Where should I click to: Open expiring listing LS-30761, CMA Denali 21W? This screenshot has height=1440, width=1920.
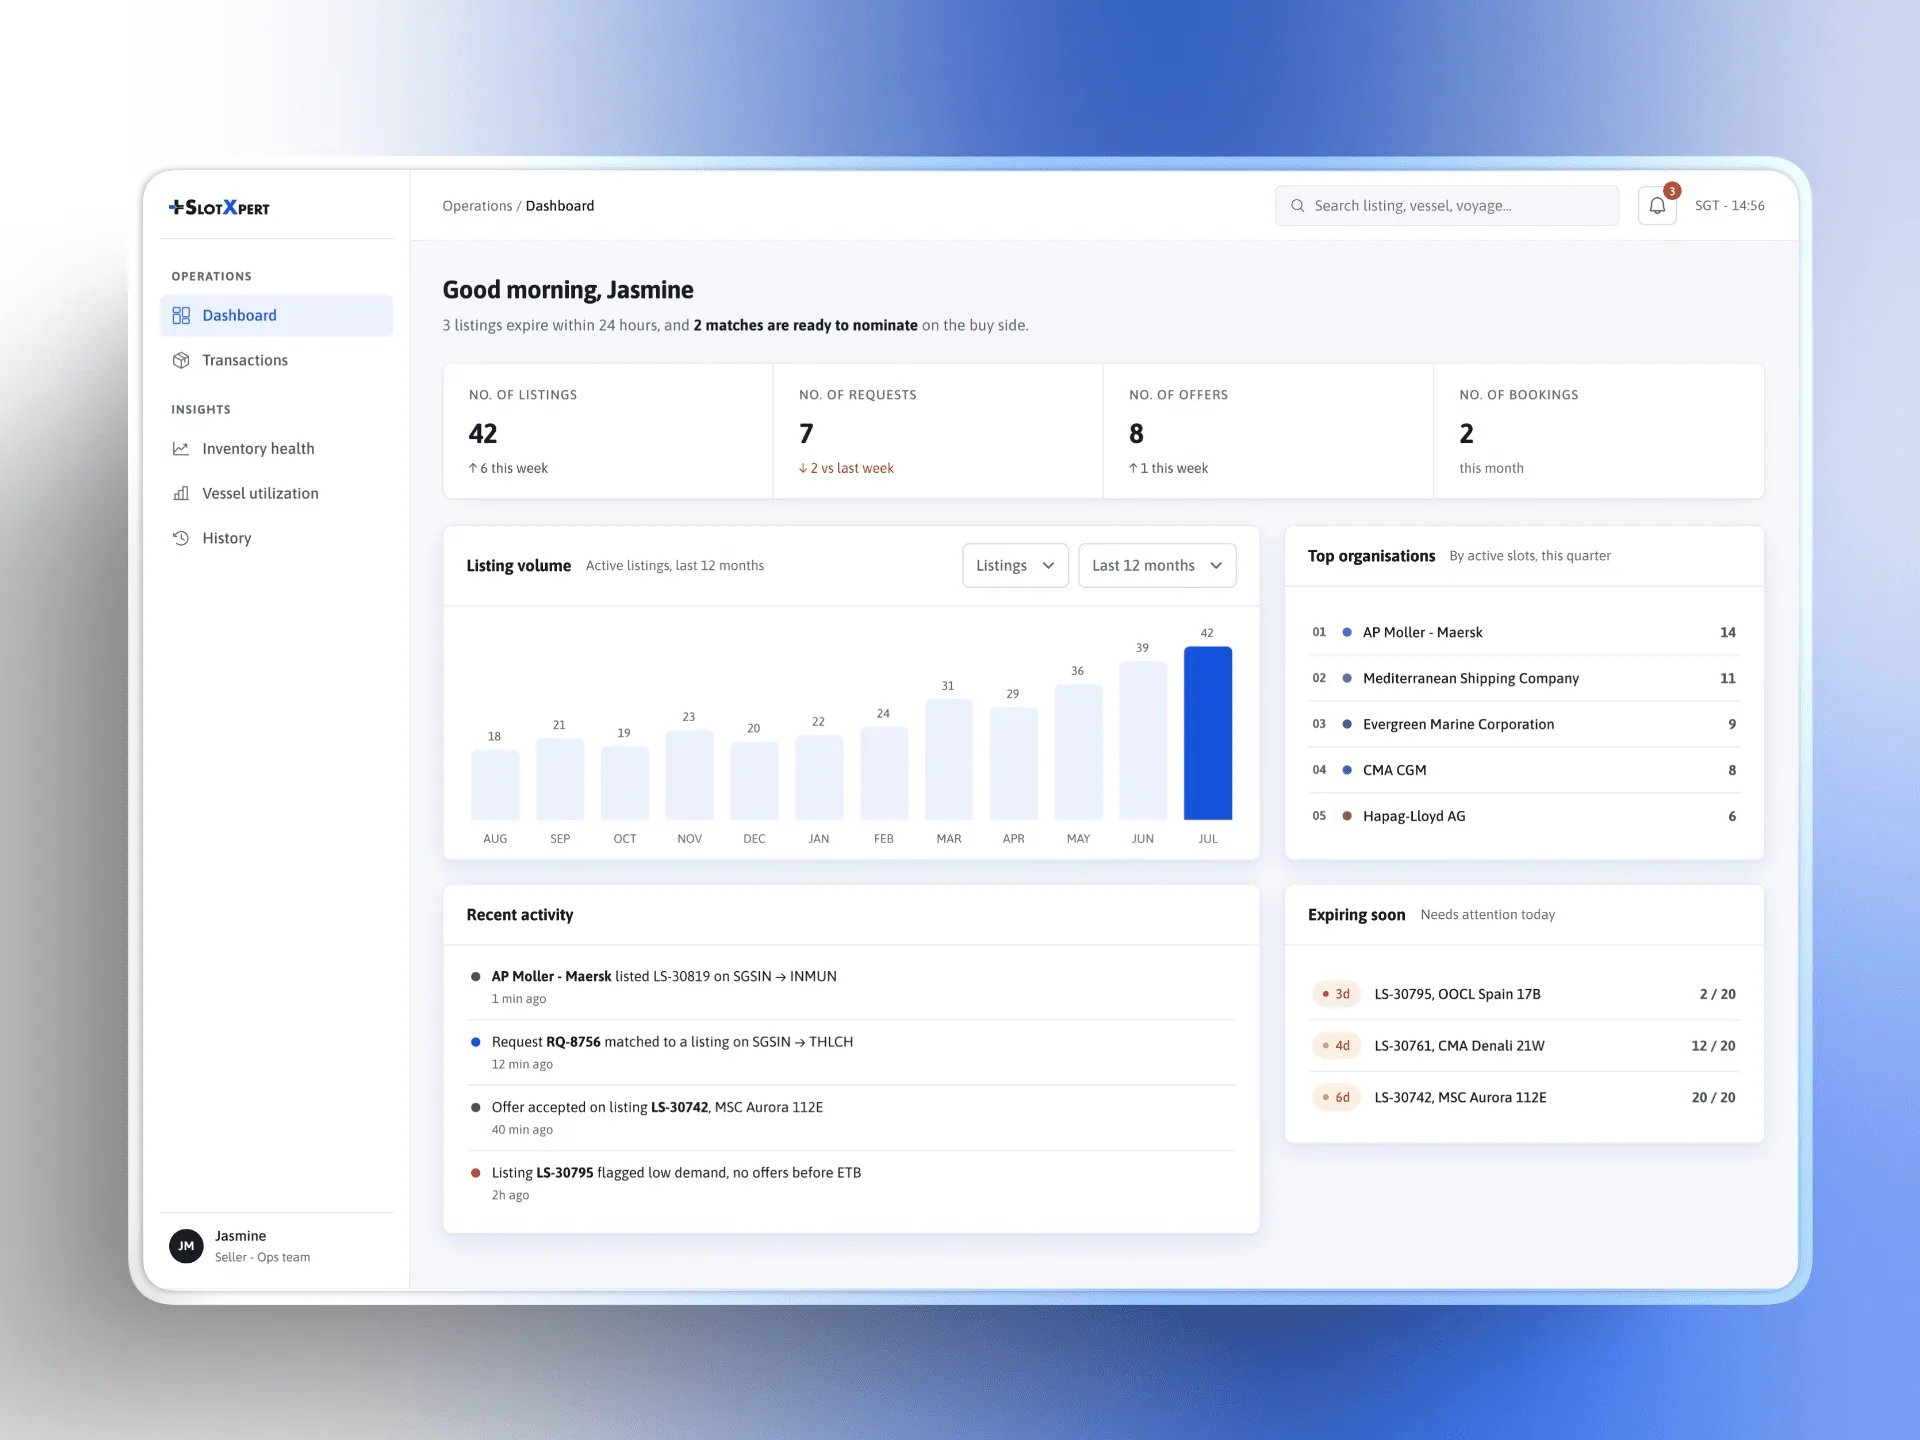point(1524,1046)
